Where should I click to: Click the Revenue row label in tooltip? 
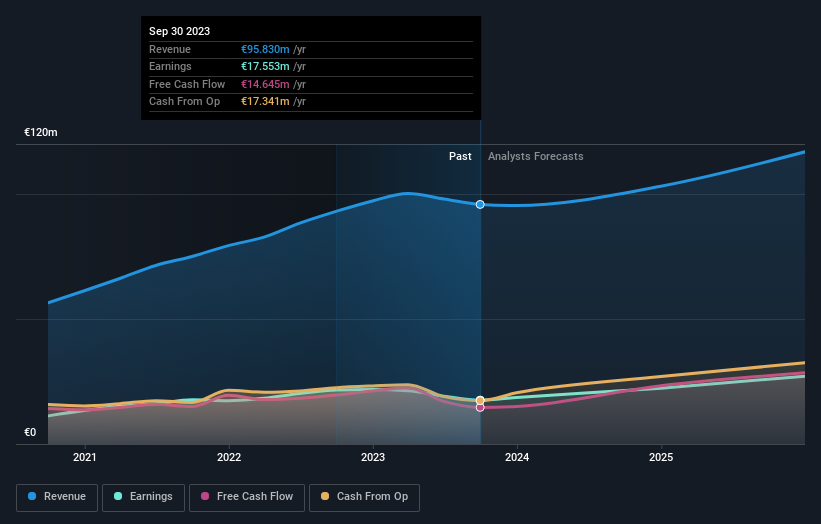170,49
